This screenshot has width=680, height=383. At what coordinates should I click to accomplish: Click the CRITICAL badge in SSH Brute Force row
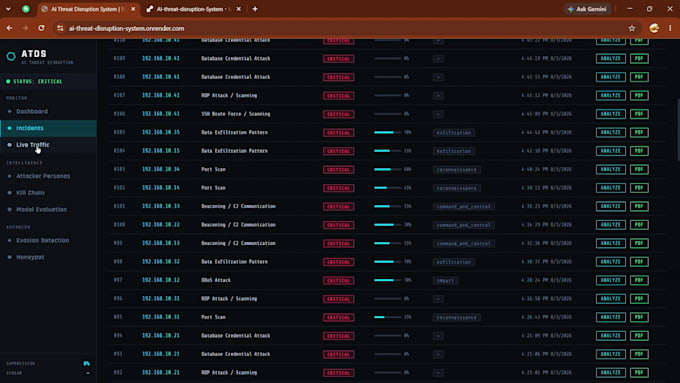click(x=339, y=114)
